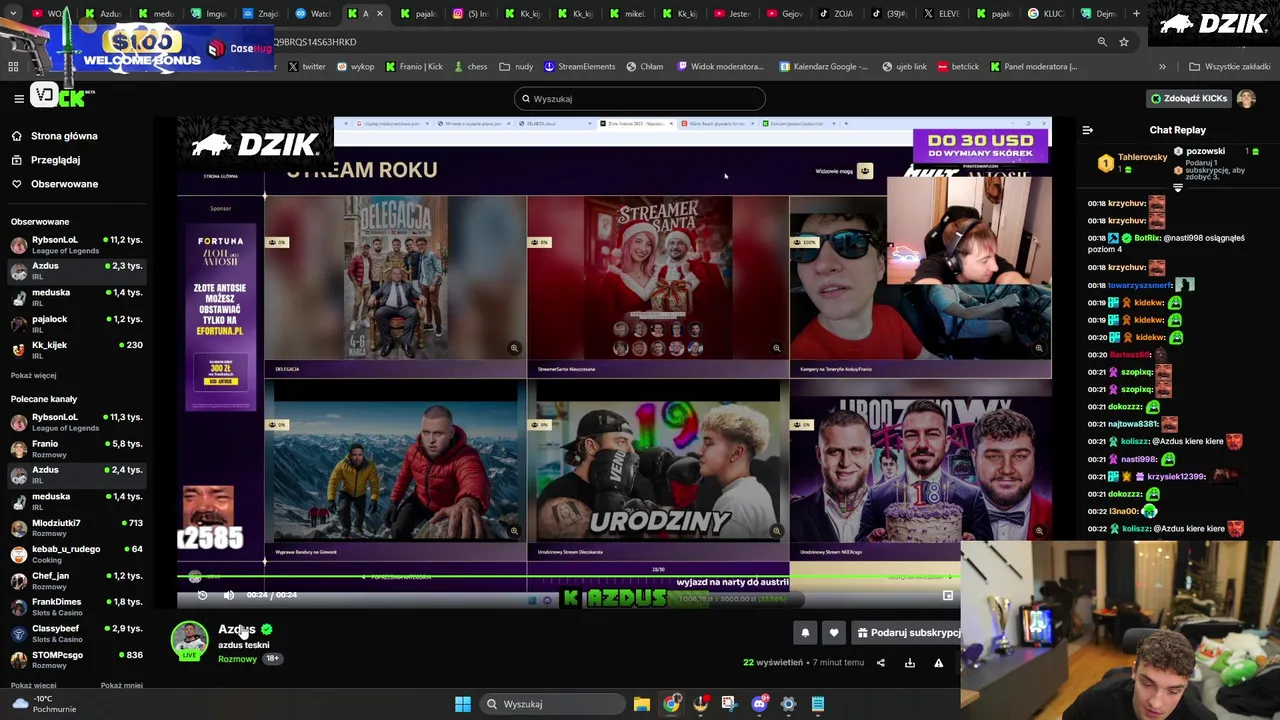
Task: Click the clip playback progress bar
Action: click(x=568, y=577)
